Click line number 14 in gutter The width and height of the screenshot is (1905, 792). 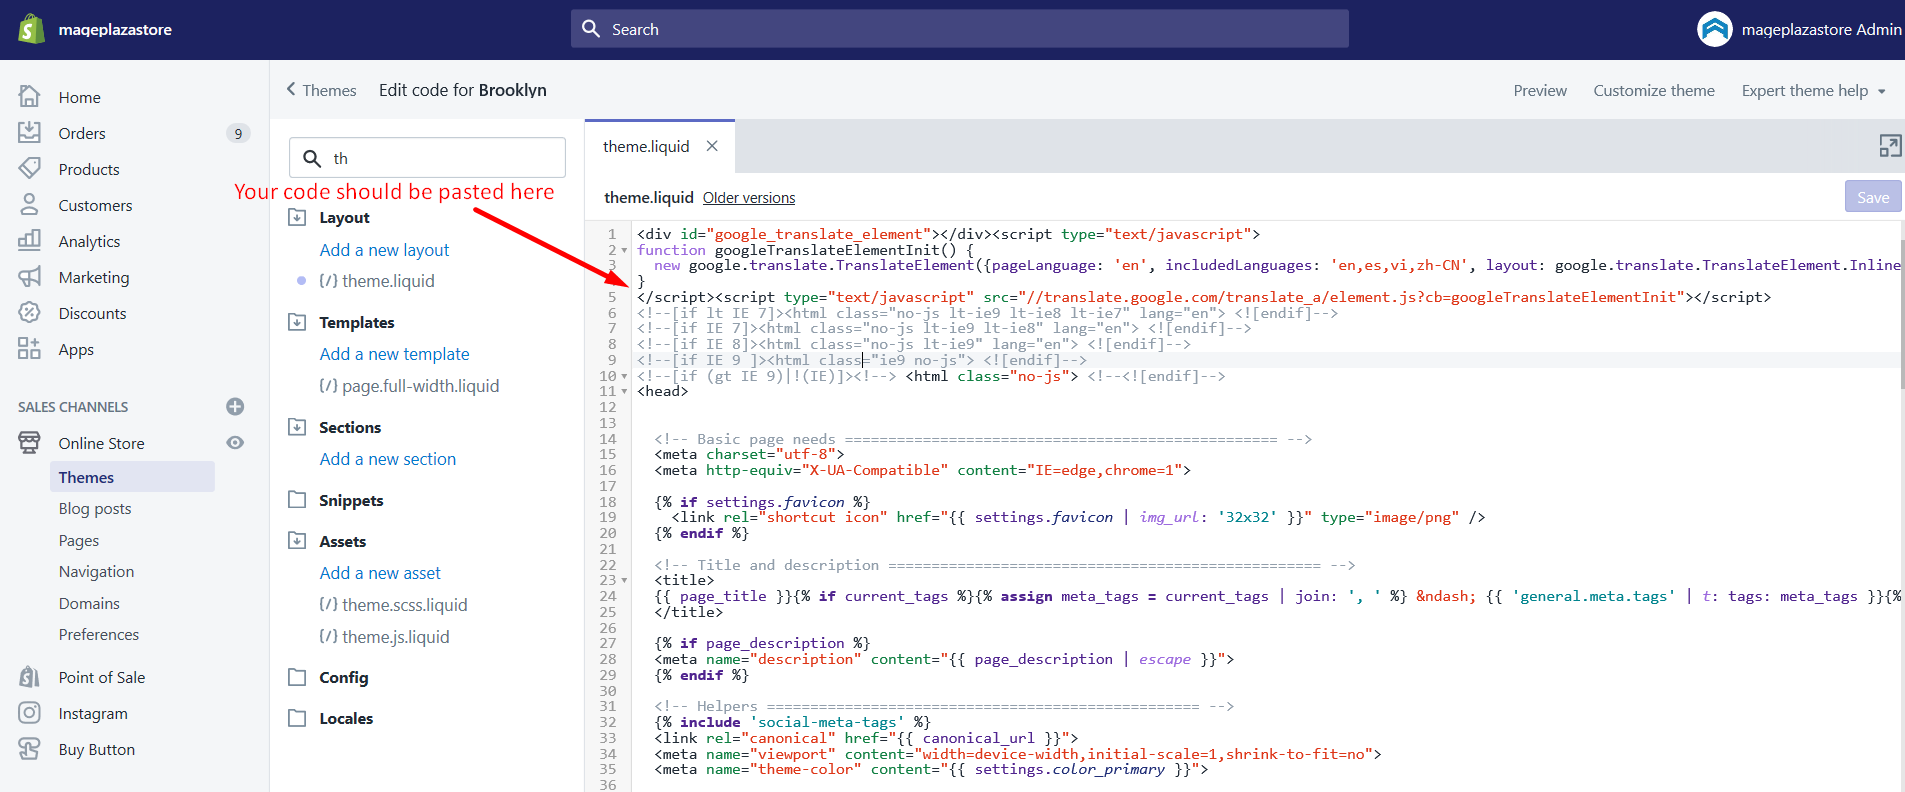click(x=608, y=439)
